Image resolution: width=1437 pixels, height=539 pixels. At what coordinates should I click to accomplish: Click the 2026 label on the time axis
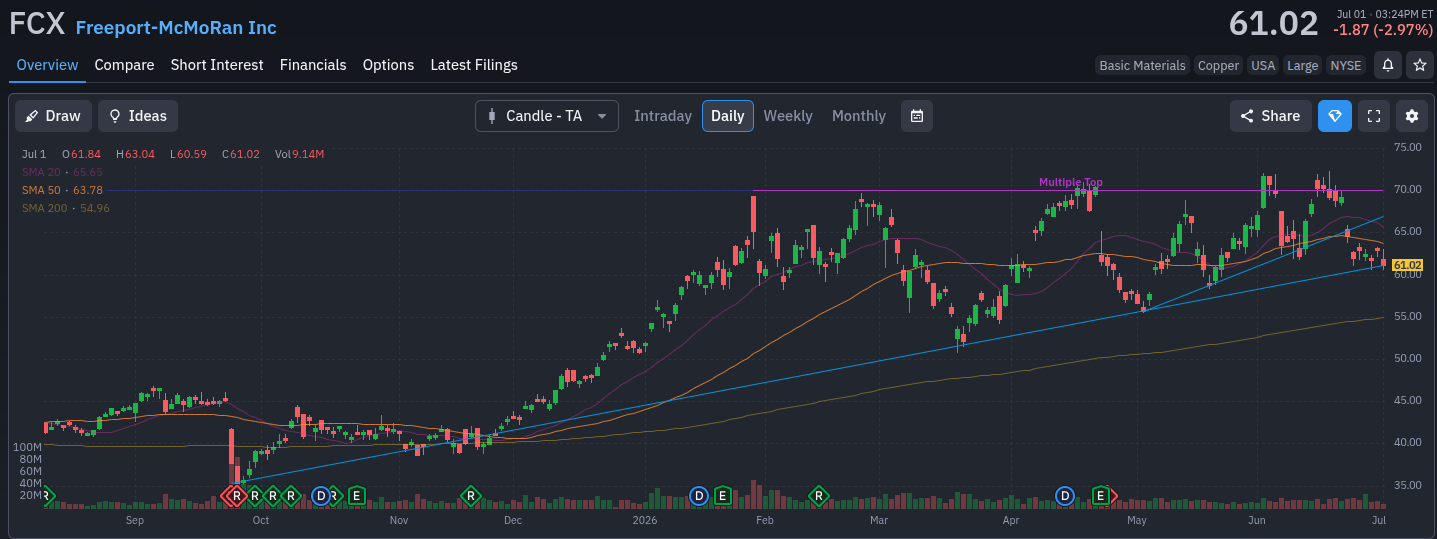coord(646,520)
